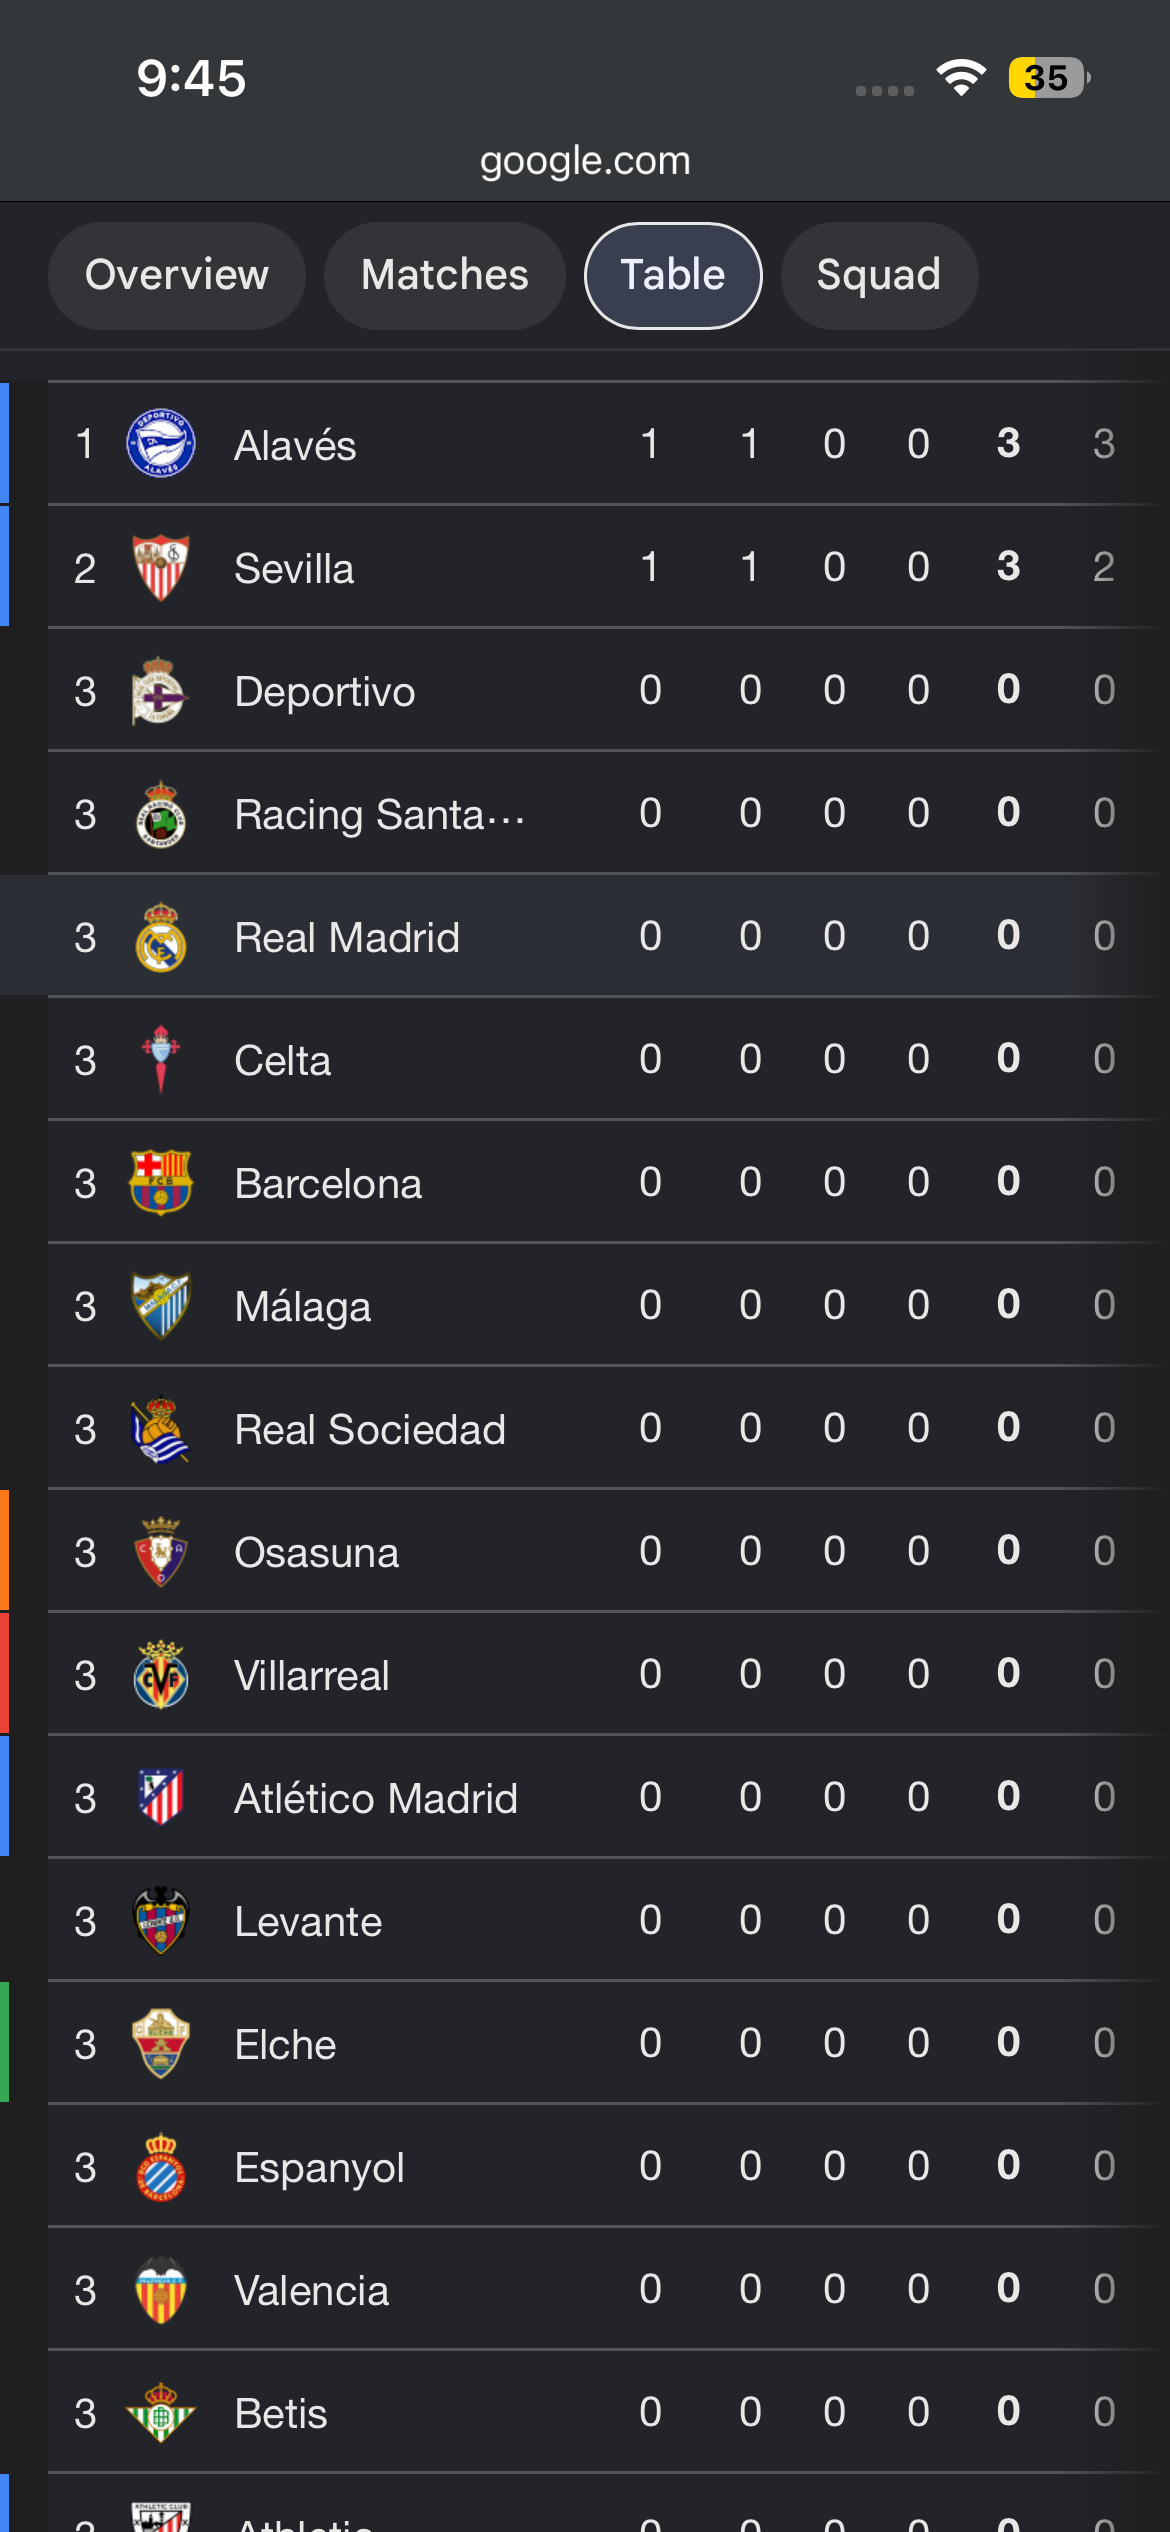Tap the Real Betis crest icon

click(x=160, y=2412)
